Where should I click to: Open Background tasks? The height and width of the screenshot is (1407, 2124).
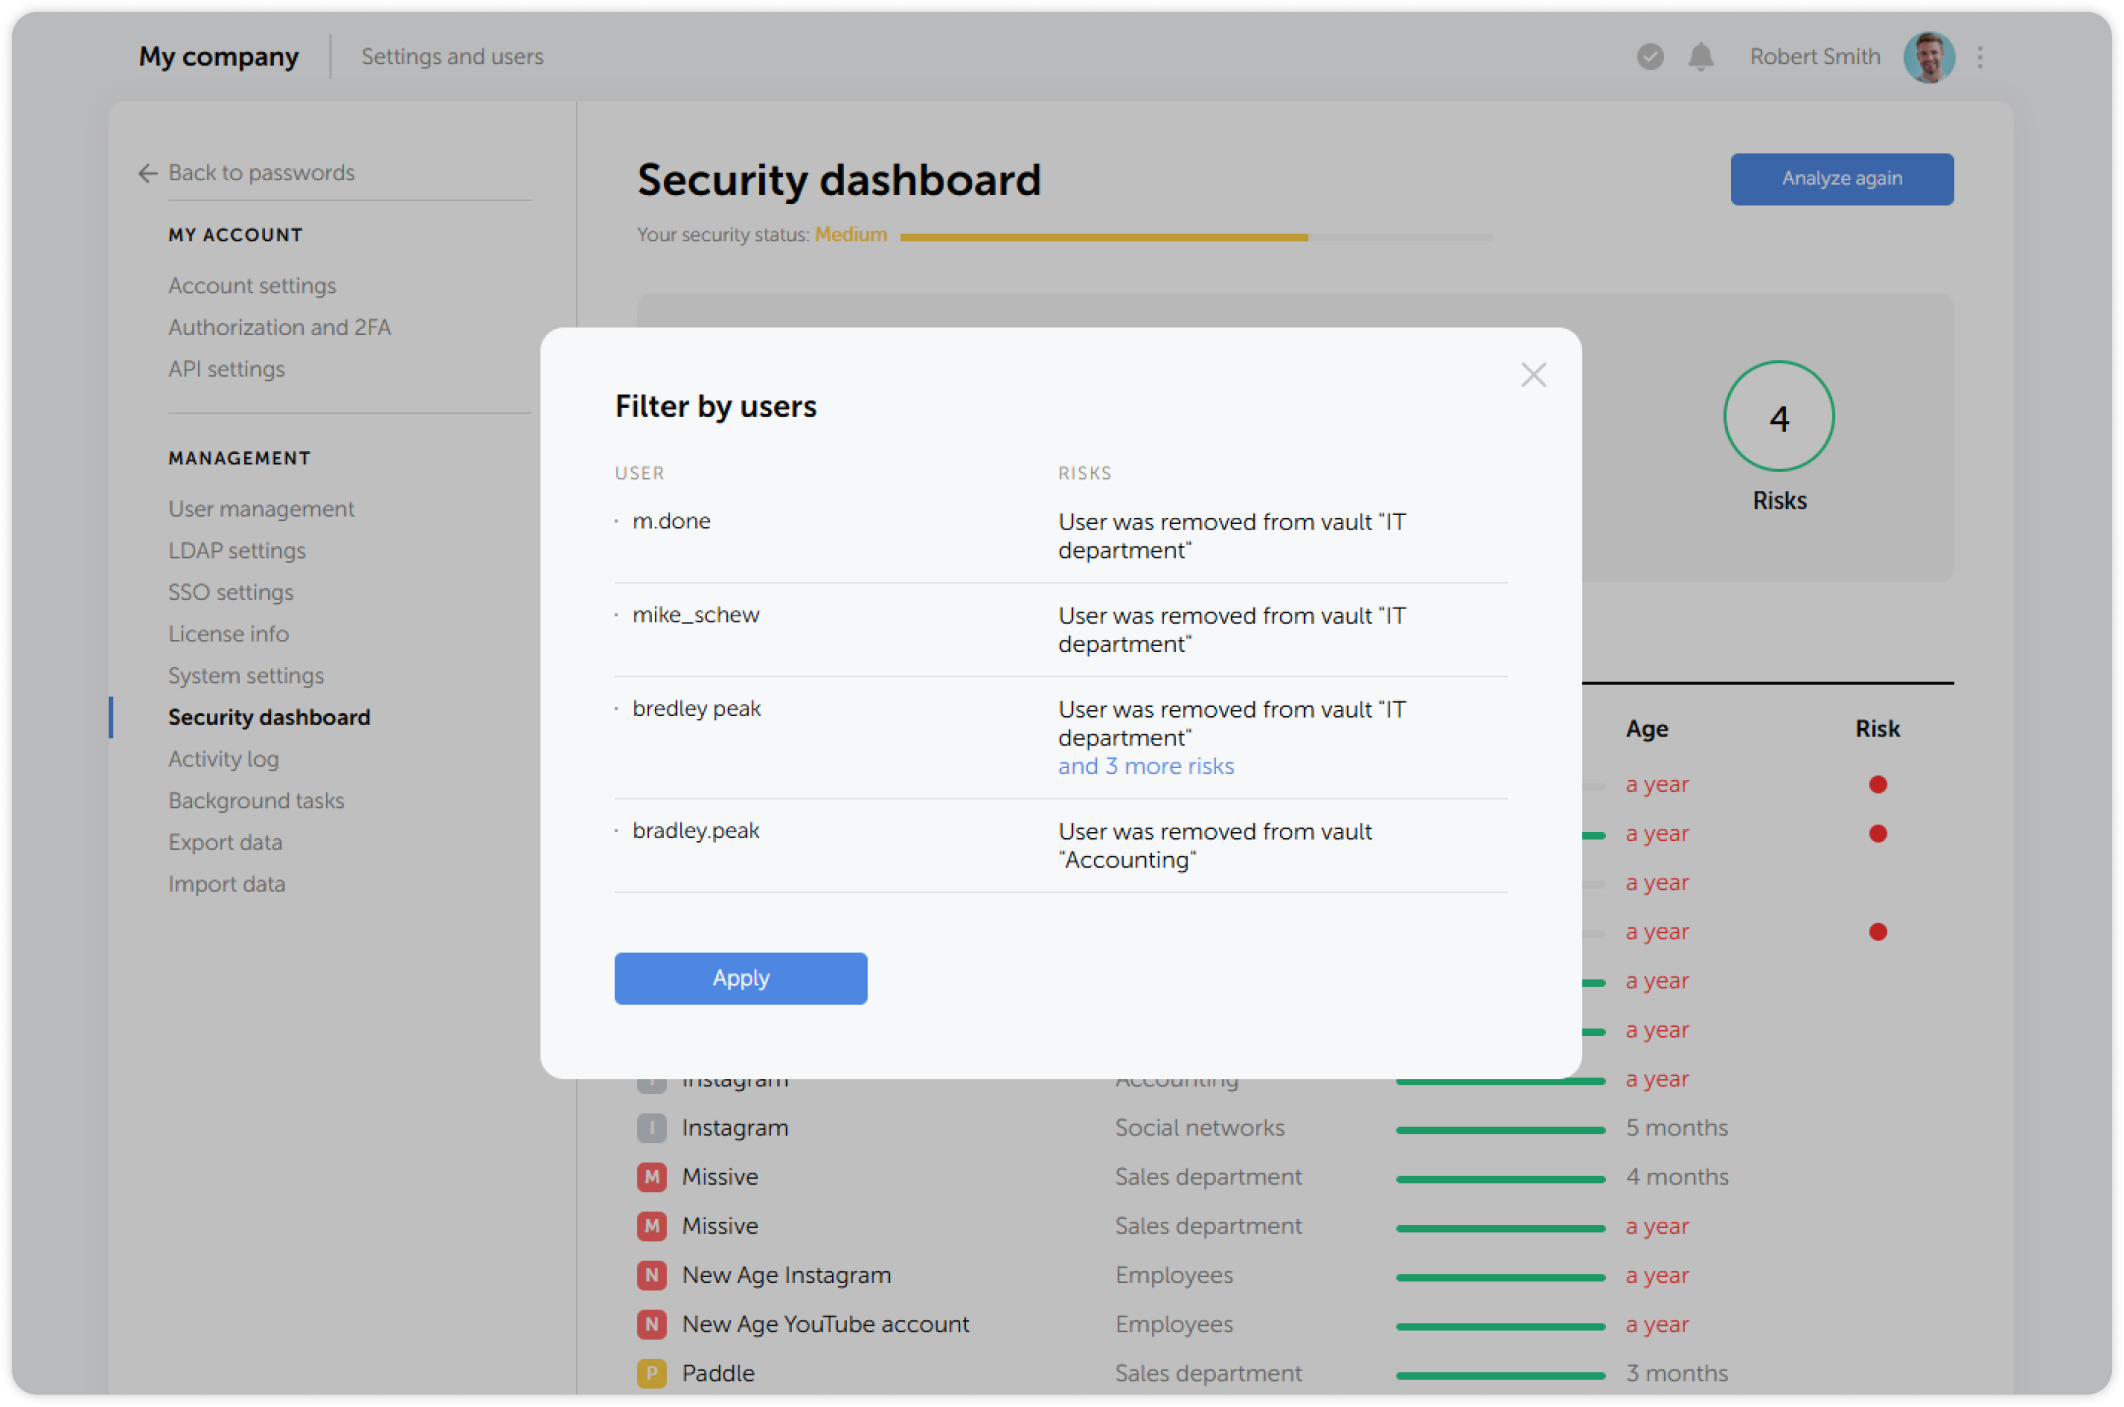point(256,801)
